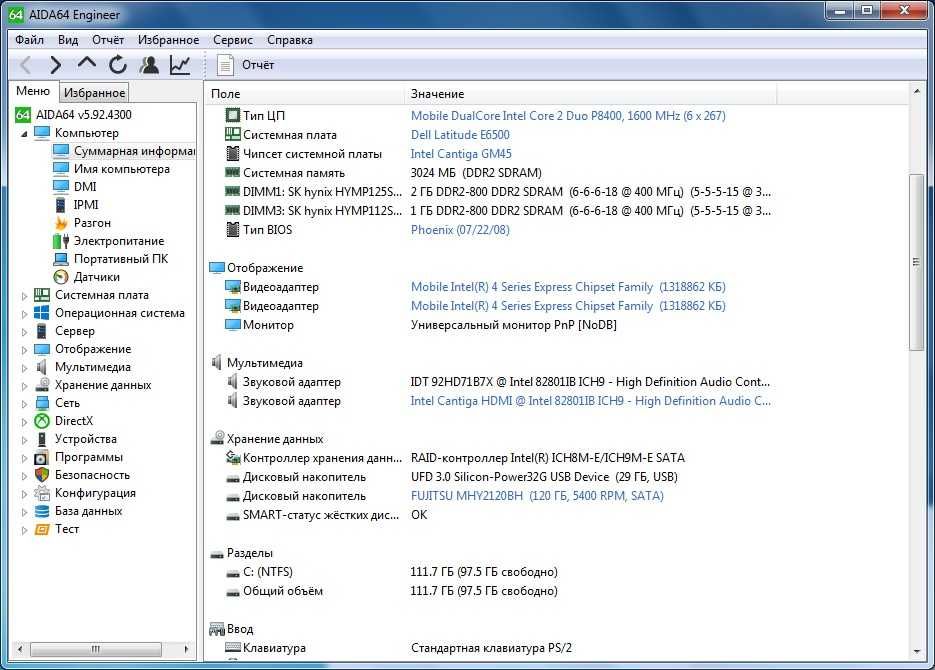Viewport: 935px width, 670px height.
Task: Click the Безопасность shield icon
Action: [42, 475]
